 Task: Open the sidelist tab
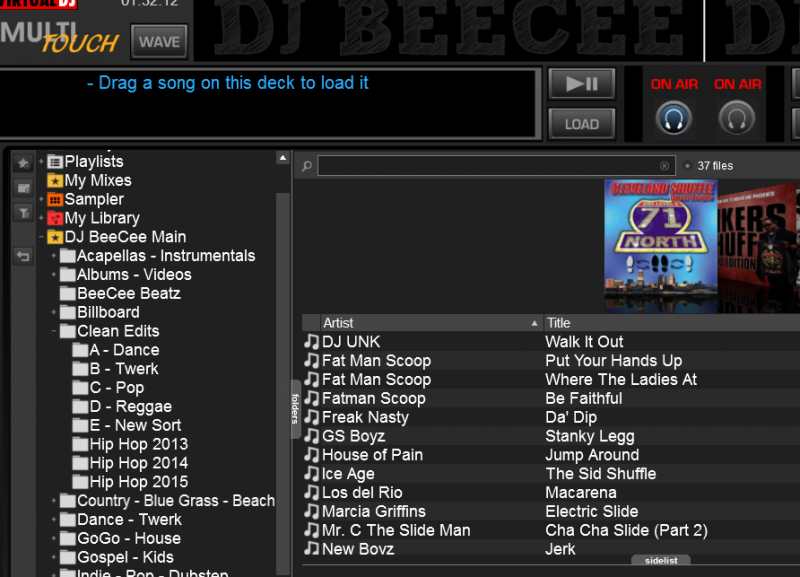pyautogui.click(x=661, y=560)
